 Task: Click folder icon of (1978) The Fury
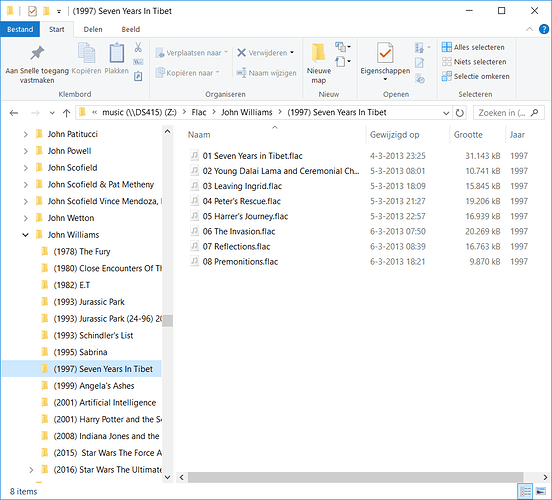click(45, 251)
